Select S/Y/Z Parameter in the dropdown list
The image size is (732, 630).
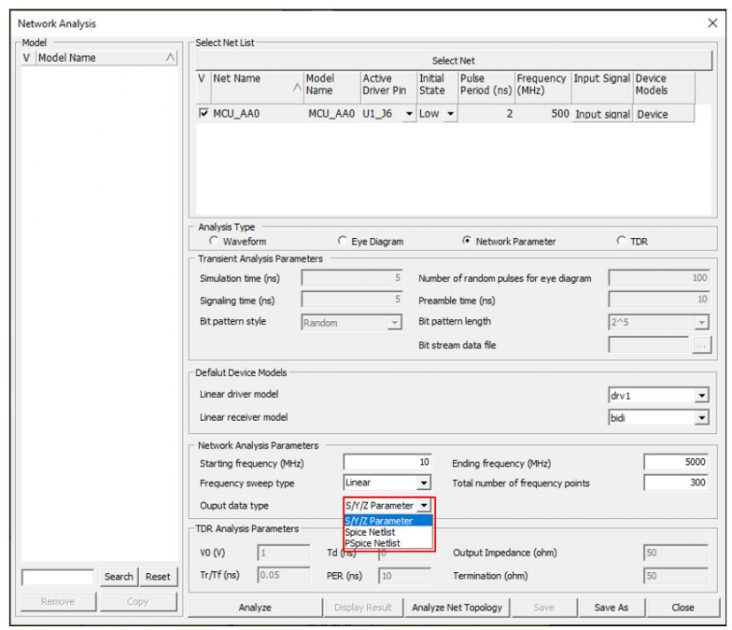(378, 520)
